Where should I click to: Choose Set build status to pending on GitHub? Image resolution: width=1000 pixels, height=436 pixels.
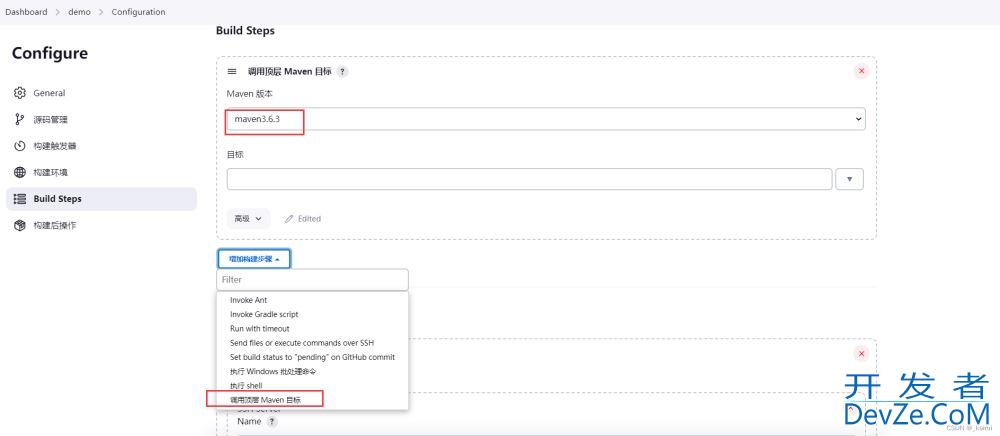[312, 357]
